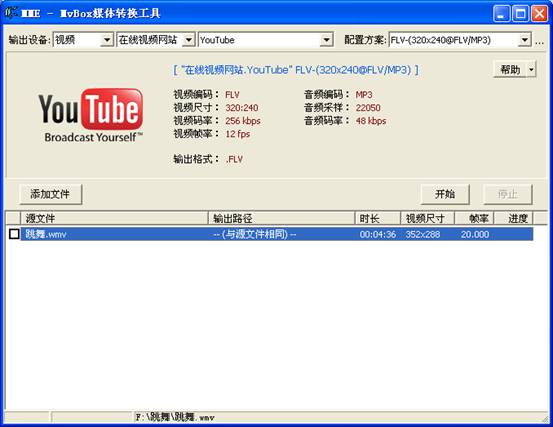Screen dimensions: 553x427
Task: Click the 源文件 column header
Action: [114, 219]
